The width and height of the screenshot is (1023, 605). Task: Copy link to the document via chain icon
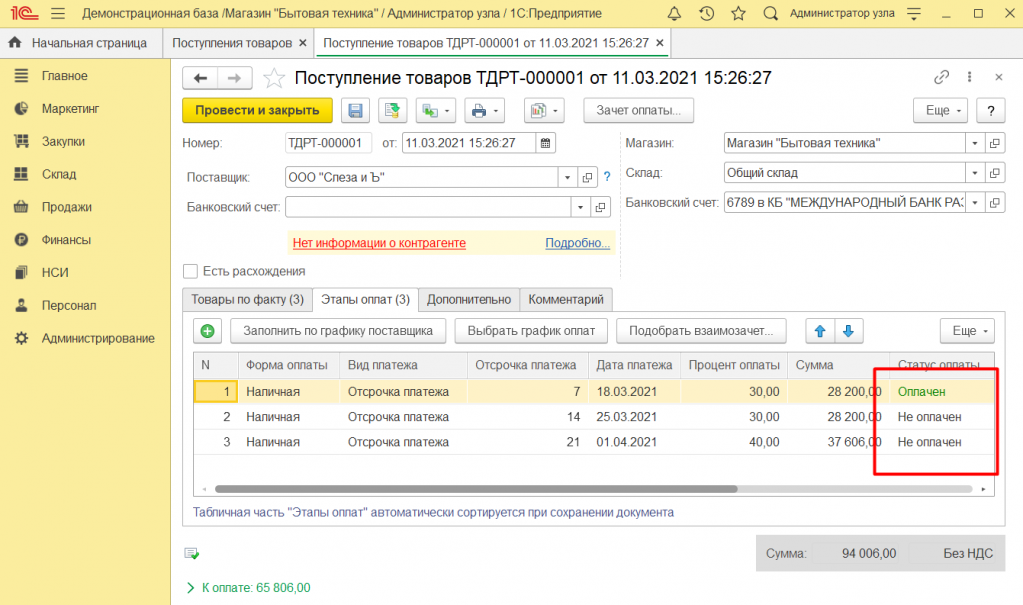tap(941, 78)
